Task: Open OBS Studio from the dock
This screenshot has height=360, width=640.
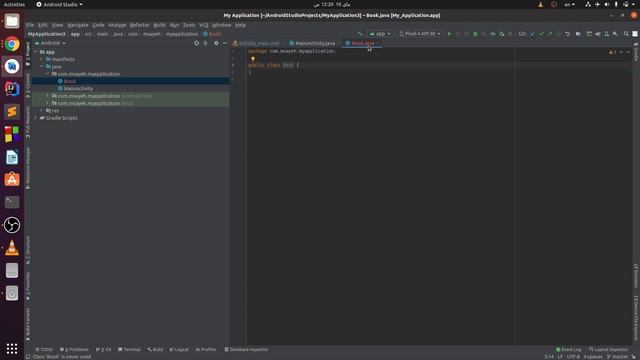Action: [12, 225]
